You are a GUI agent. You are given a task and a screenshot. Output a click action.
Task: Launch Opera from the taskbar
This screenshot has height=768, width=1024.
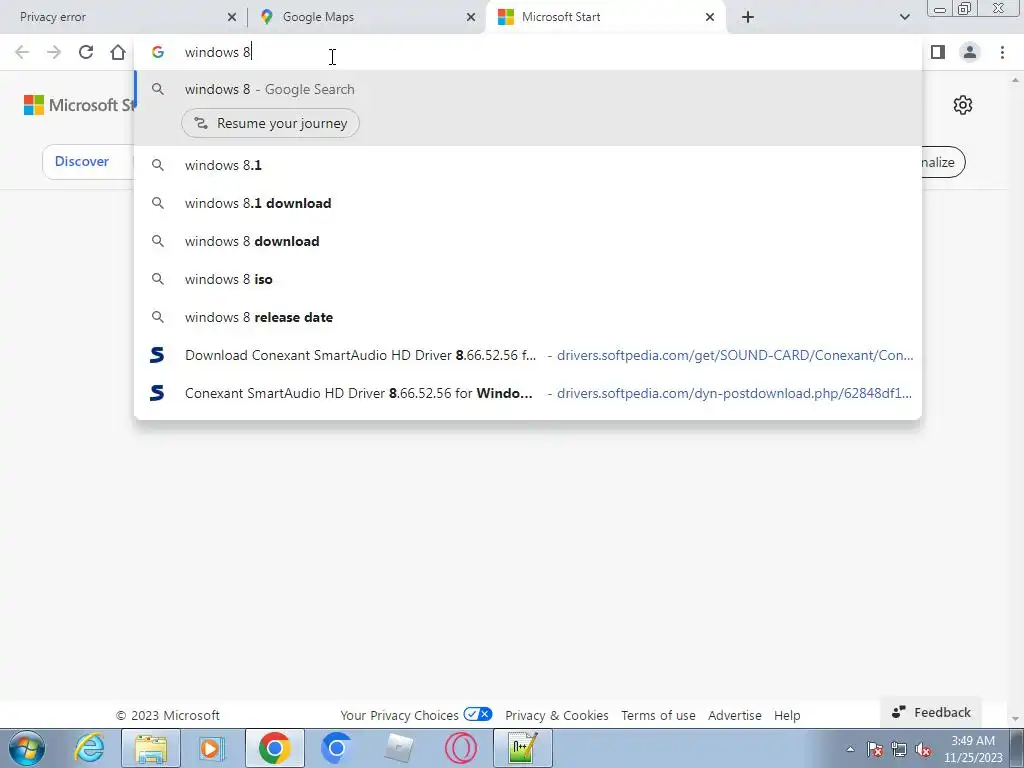click(460, 748)
